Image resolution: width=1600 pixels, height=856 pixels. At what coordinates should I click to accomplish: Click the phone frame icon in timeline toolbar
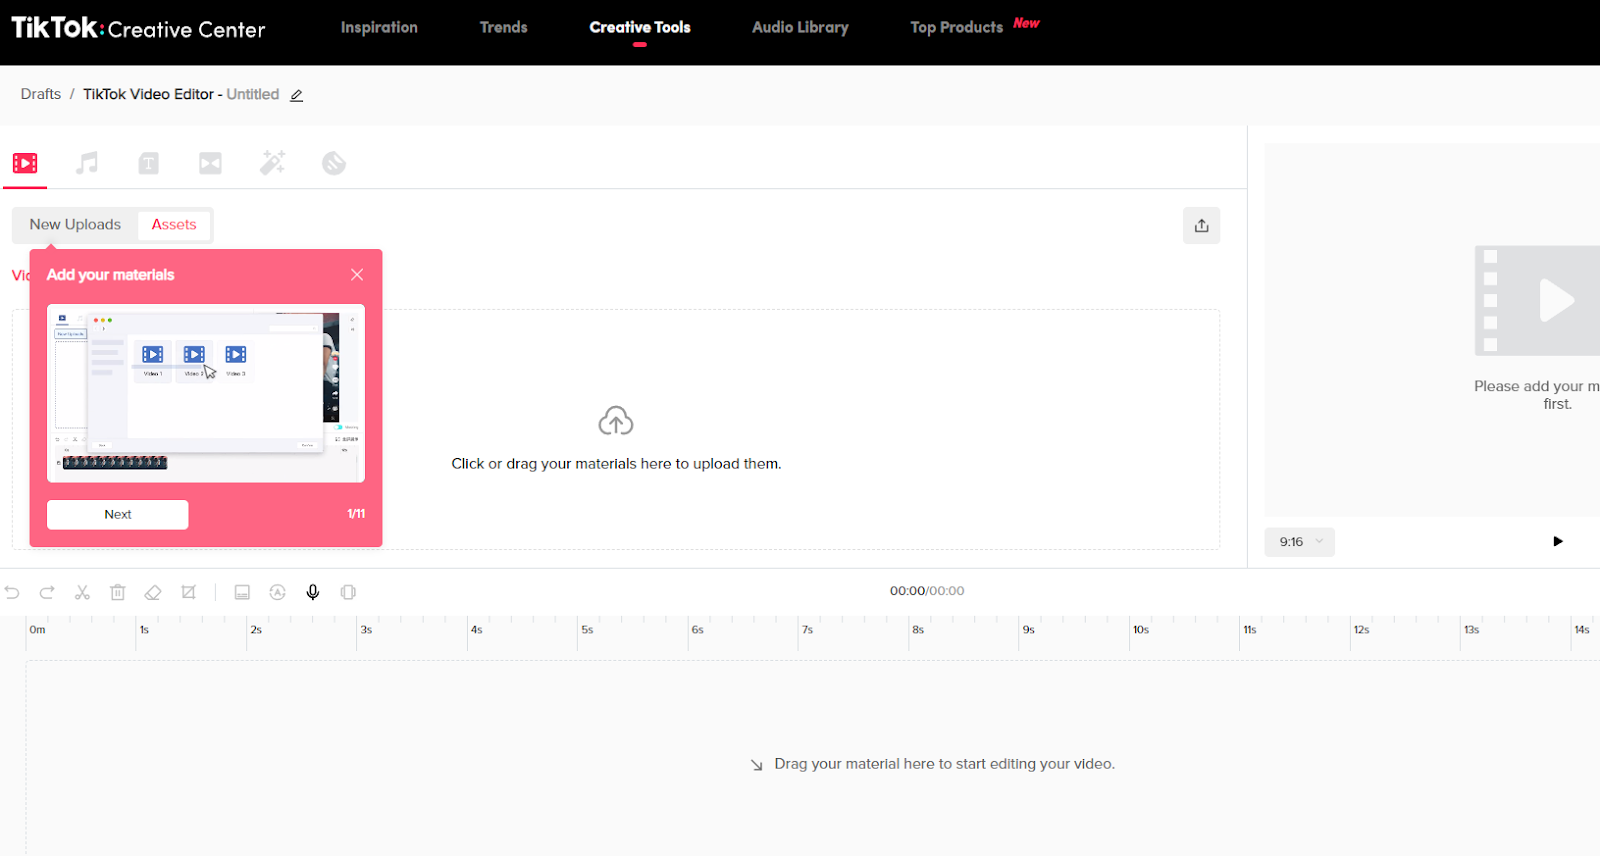point(348,592)
